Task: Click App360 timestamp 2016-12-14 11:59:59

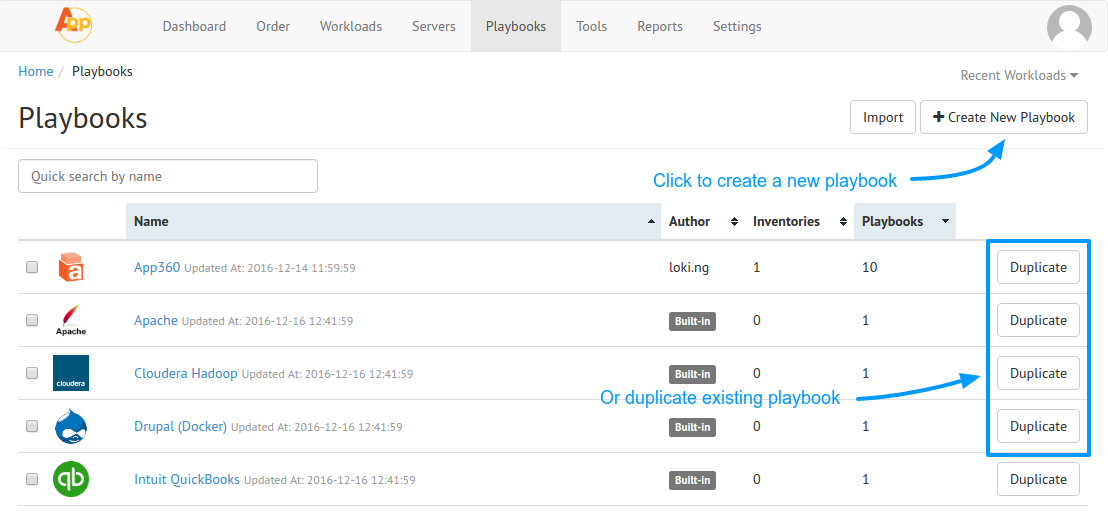Action: (x=301, y=269)
